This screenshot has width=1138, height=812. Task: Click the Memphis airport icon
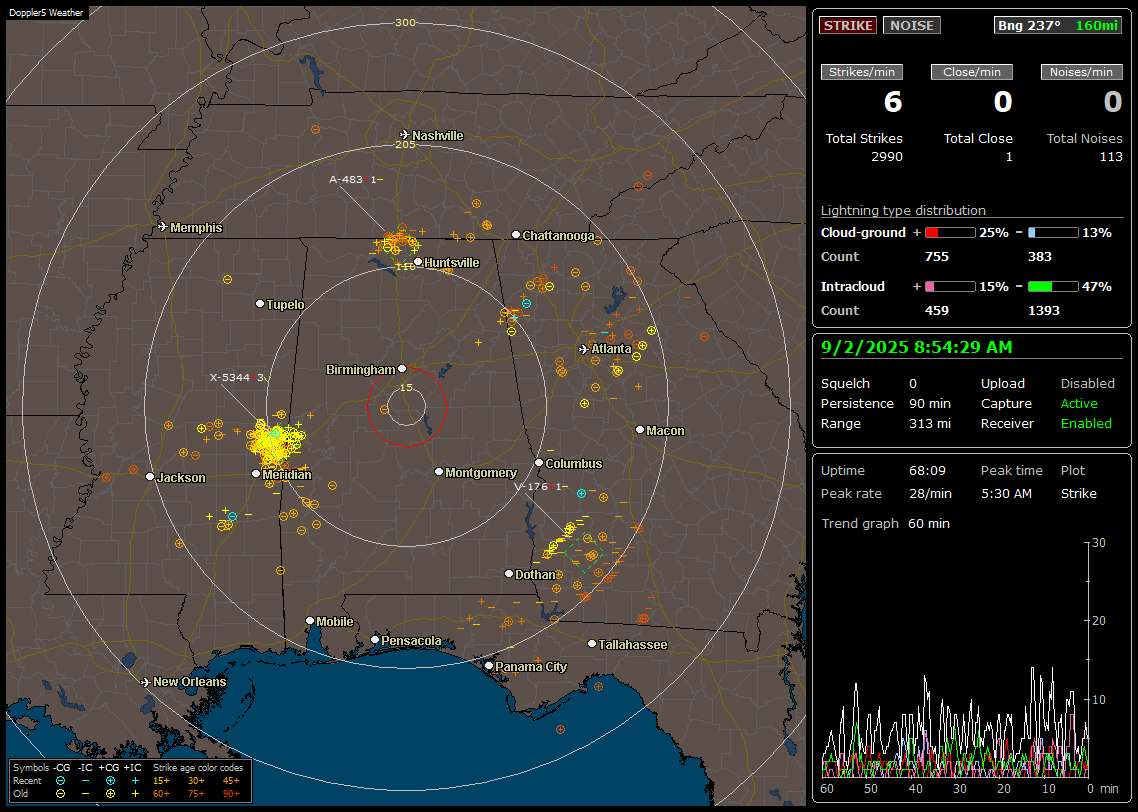pos(163,227)
